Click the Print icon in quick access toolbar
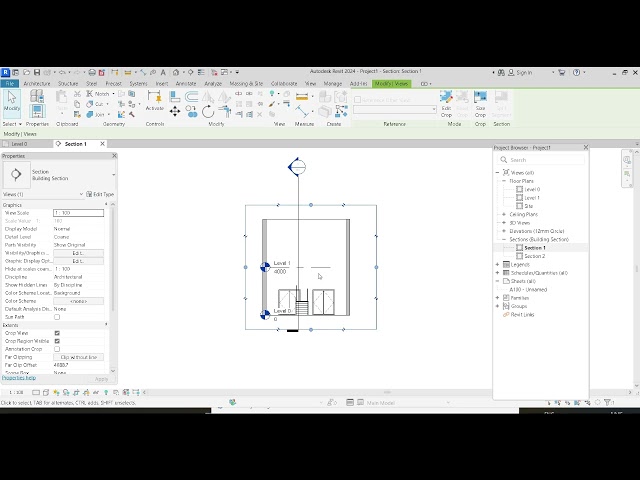 [x=92, y=72]
